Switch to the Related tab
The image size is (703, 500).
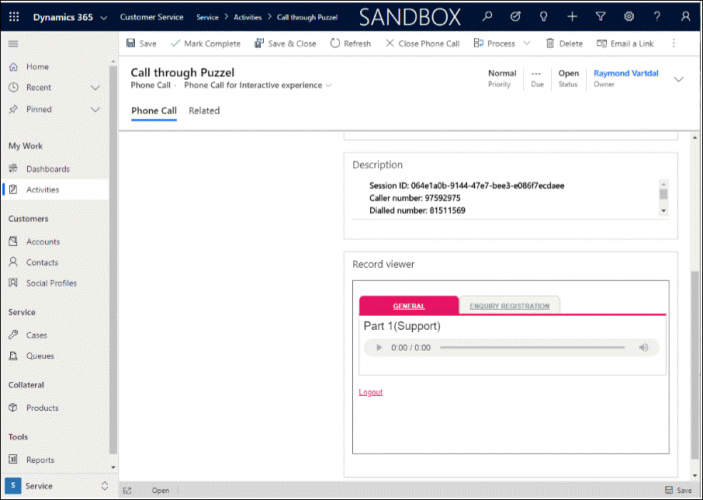click(x=204, y=111)
